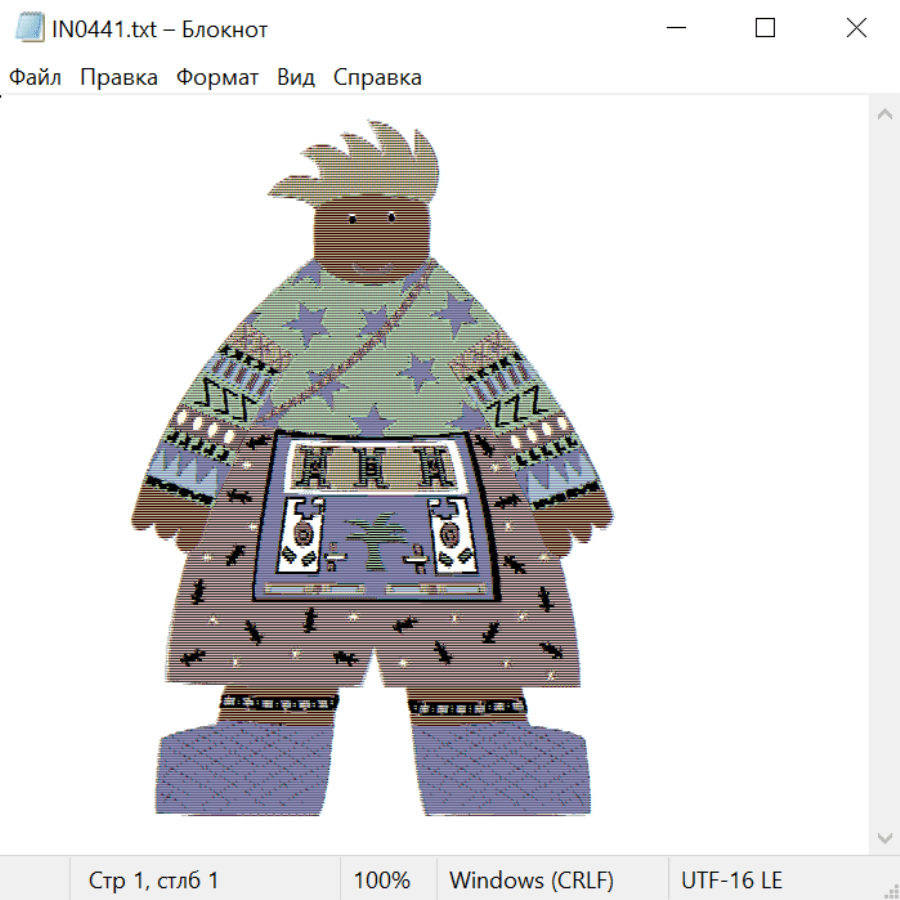900x900 pixels.
Task: Expand the Формат menu
Action: coord(217,78)
